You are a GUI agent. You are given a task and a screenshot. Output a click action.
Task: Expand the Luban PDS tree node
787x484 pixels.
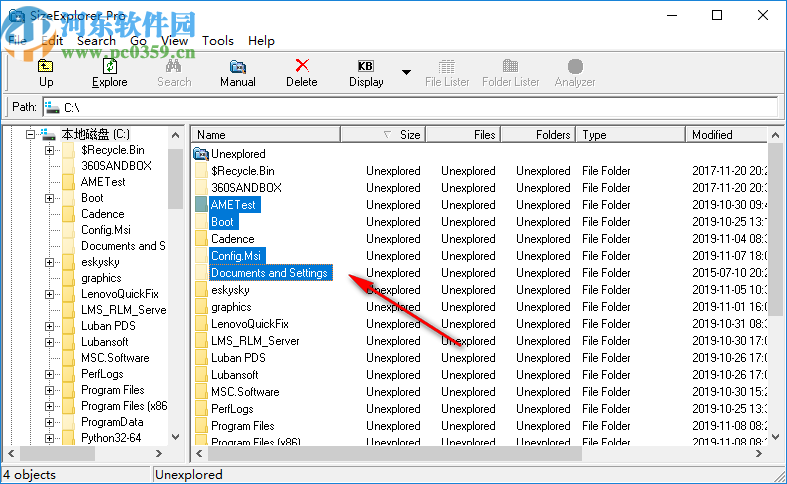point(49,326)
